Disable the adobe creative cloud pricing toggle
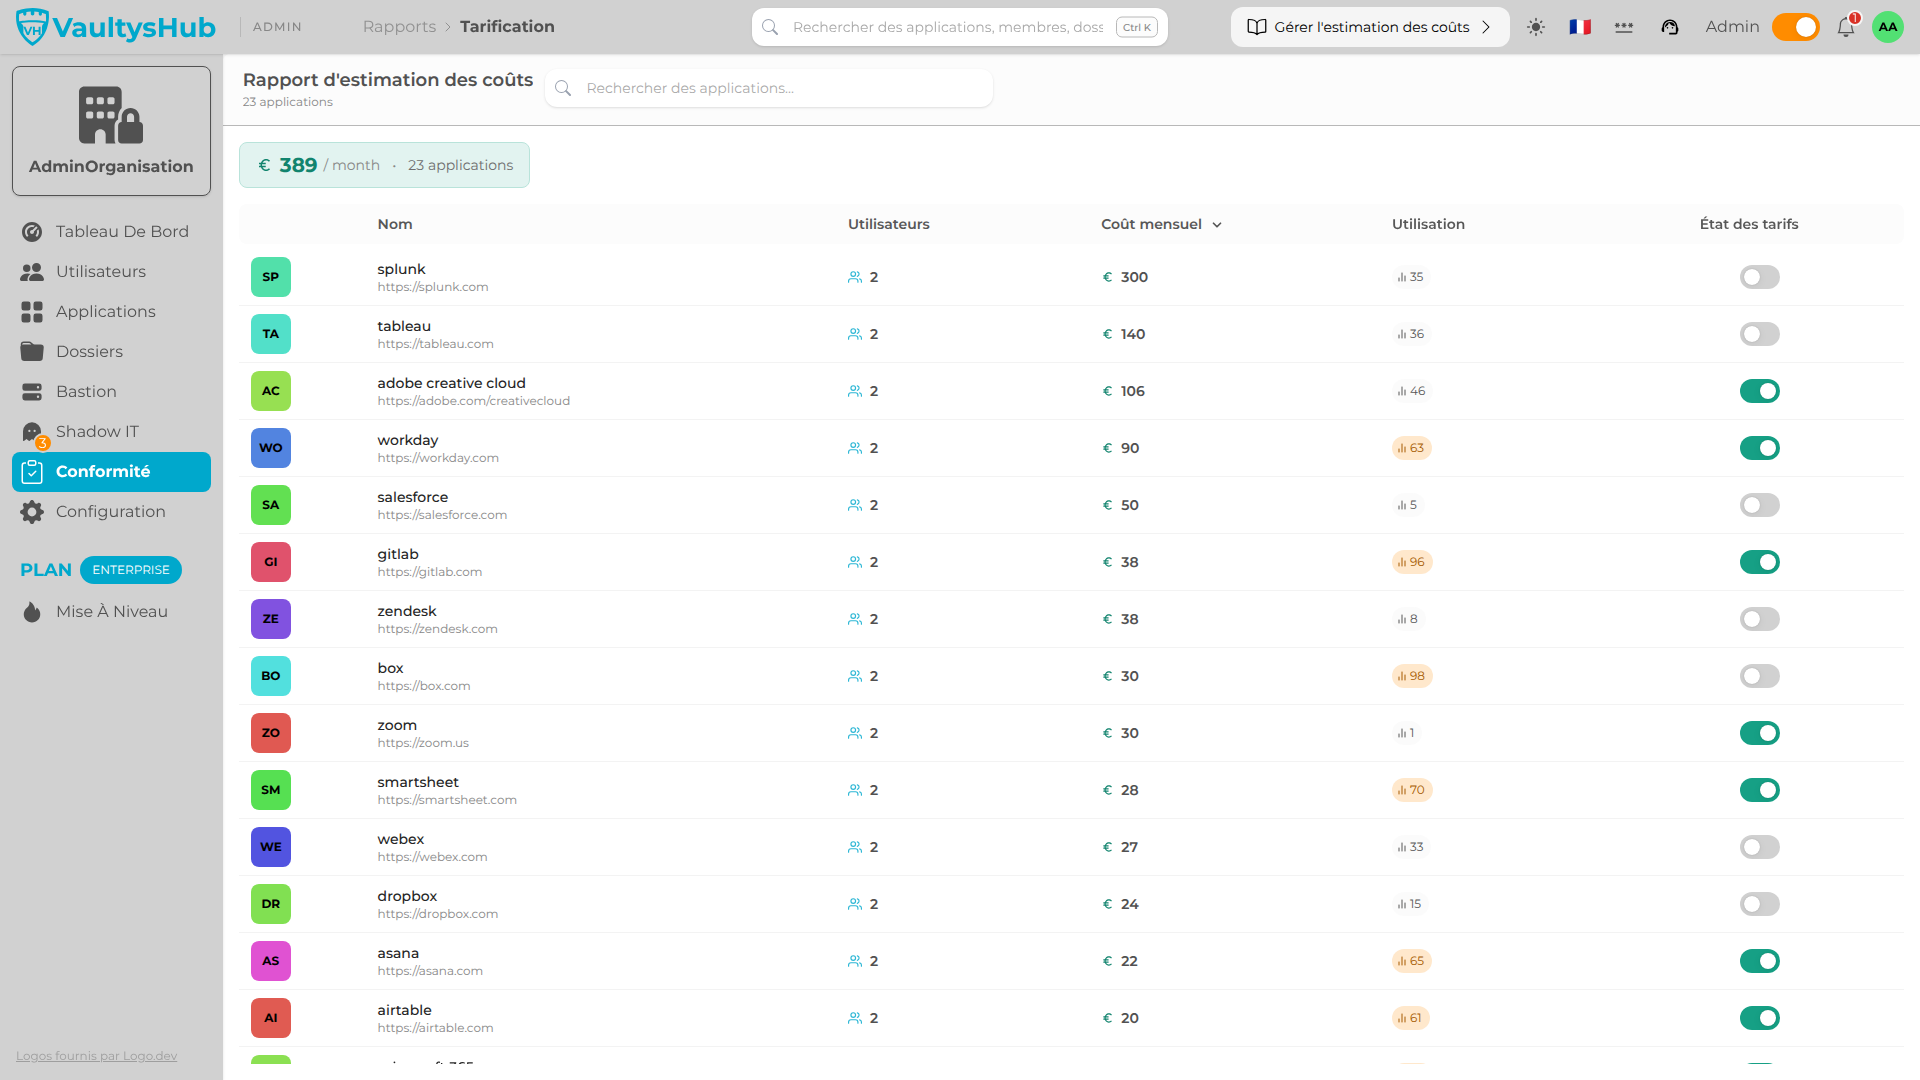The height and width of the screenshot is (1080, 1920). [x=1759, y=391]
